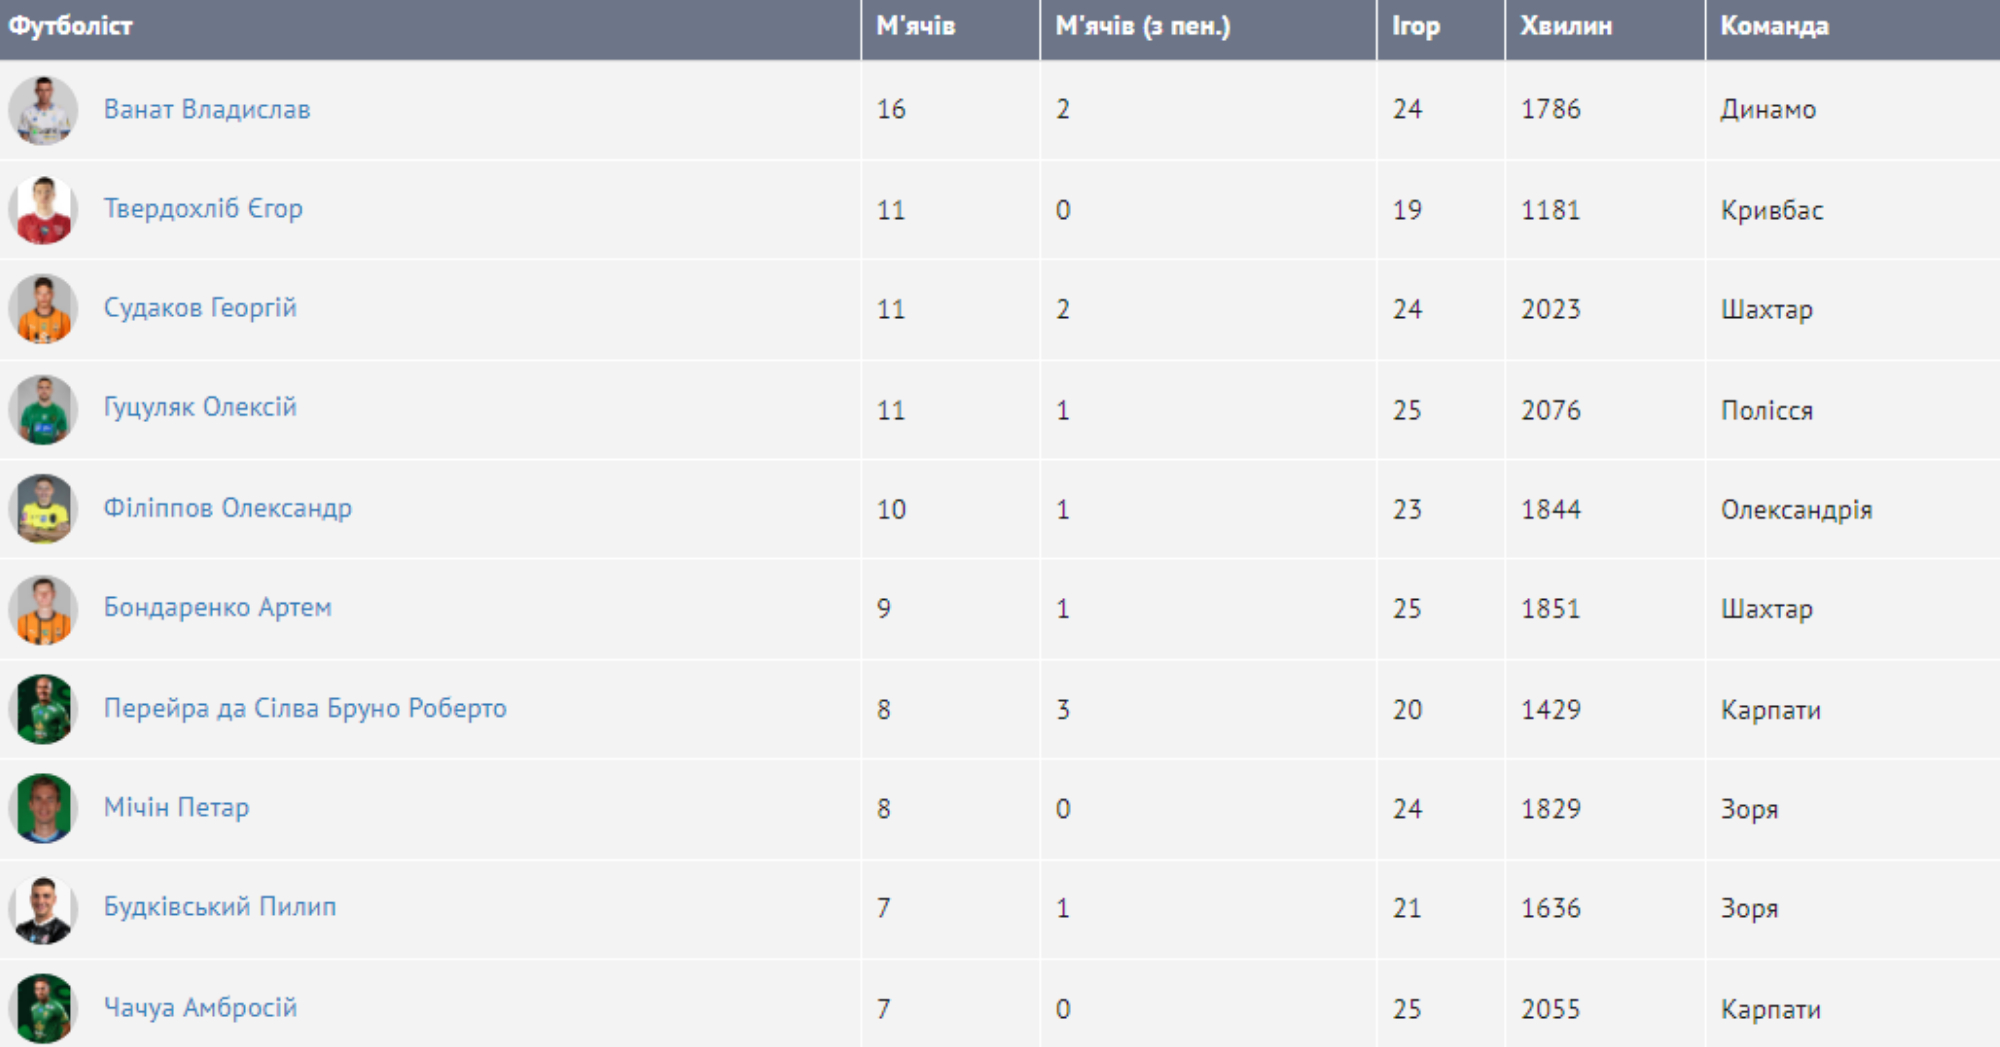Sort by the Команда column header

pos(1774,26)
